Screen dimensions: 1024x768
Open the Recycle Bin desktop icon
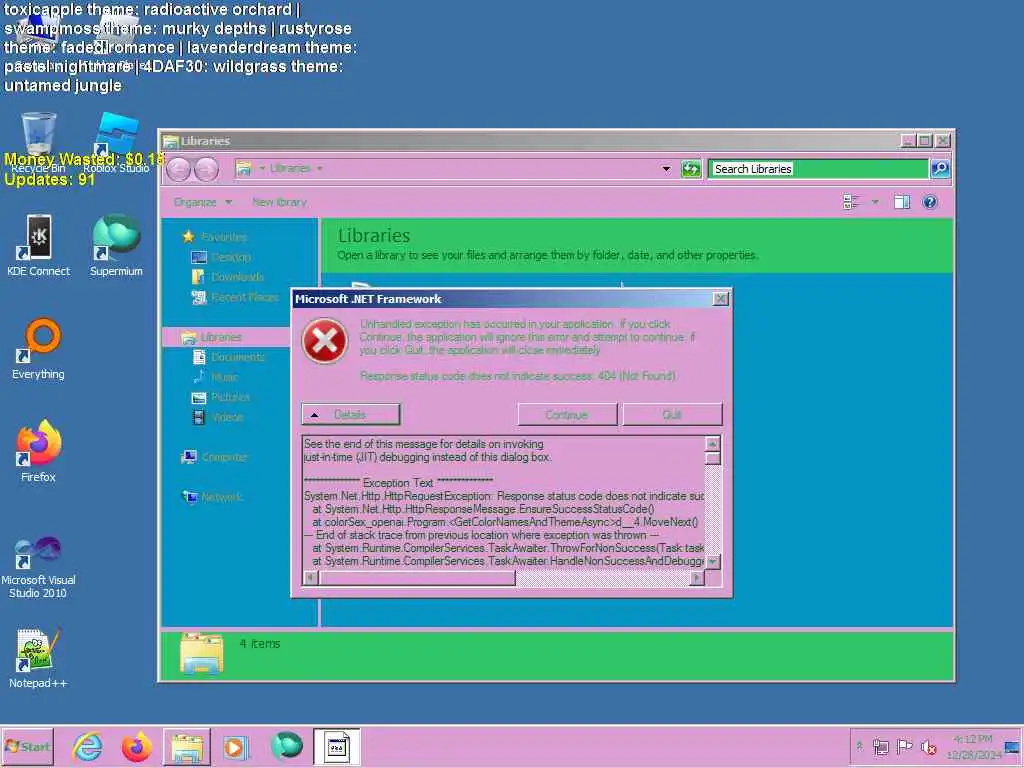click(x=39, y=142)
